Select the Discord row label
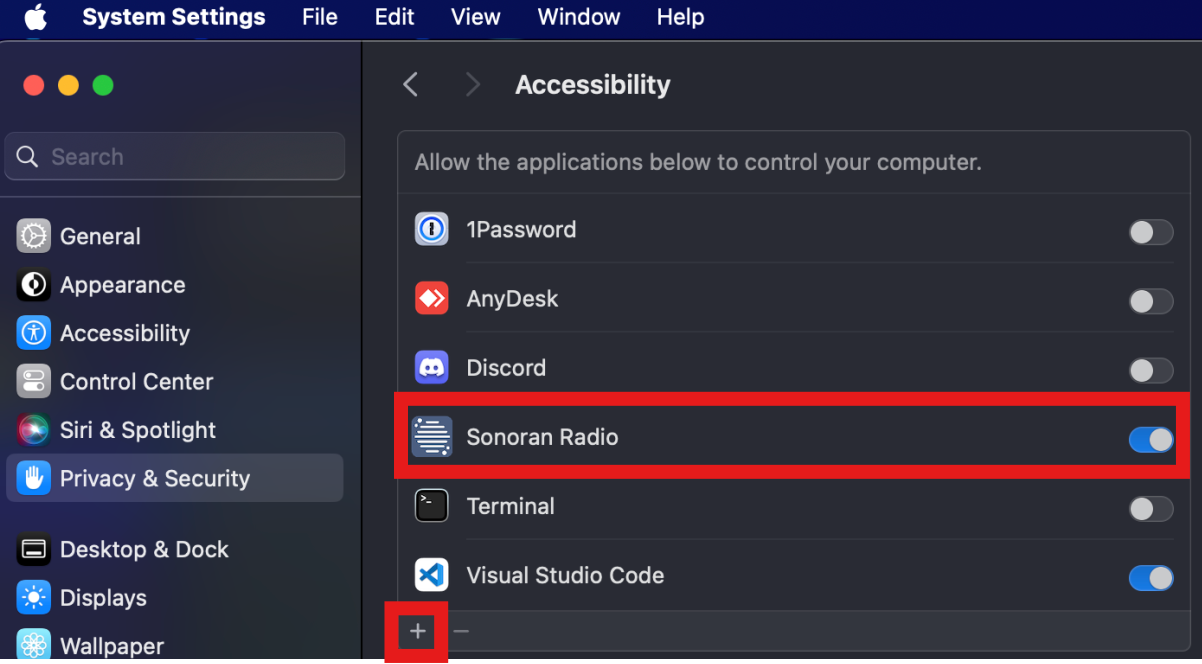 click(x=506, y=367)
